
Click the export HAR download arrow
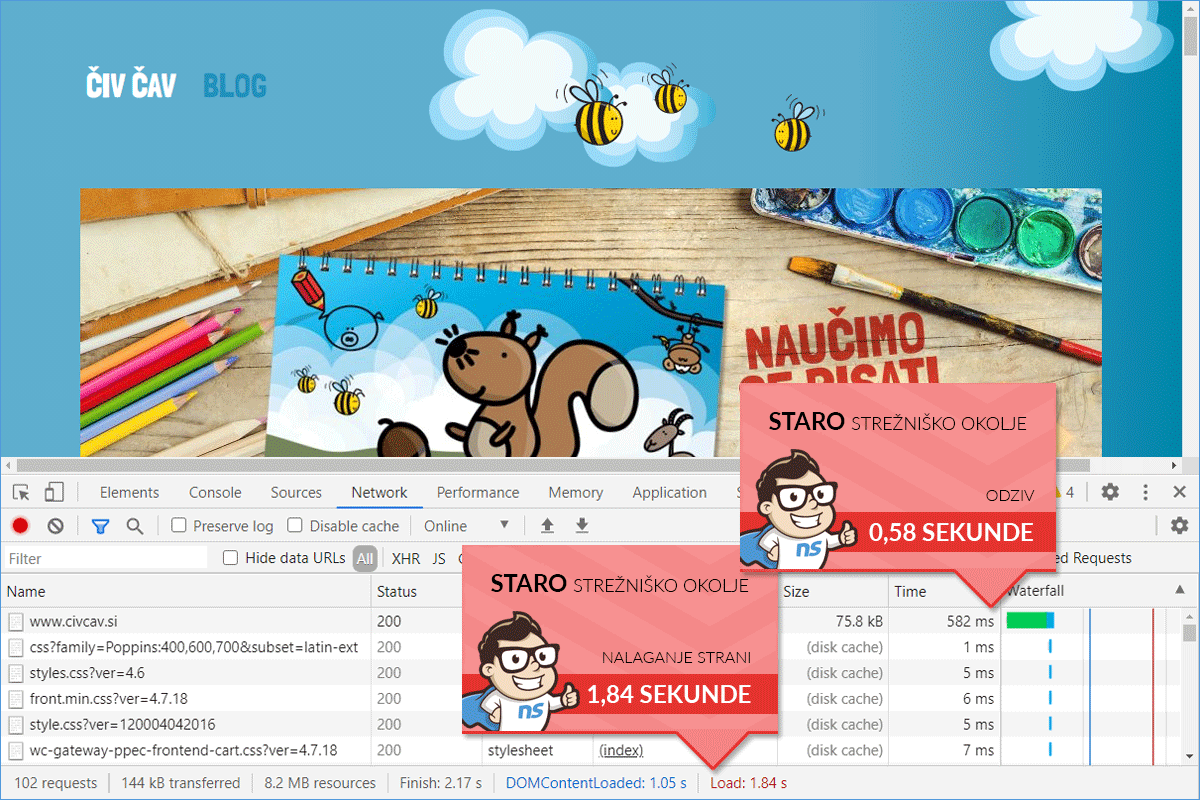[x=582, y=526]
